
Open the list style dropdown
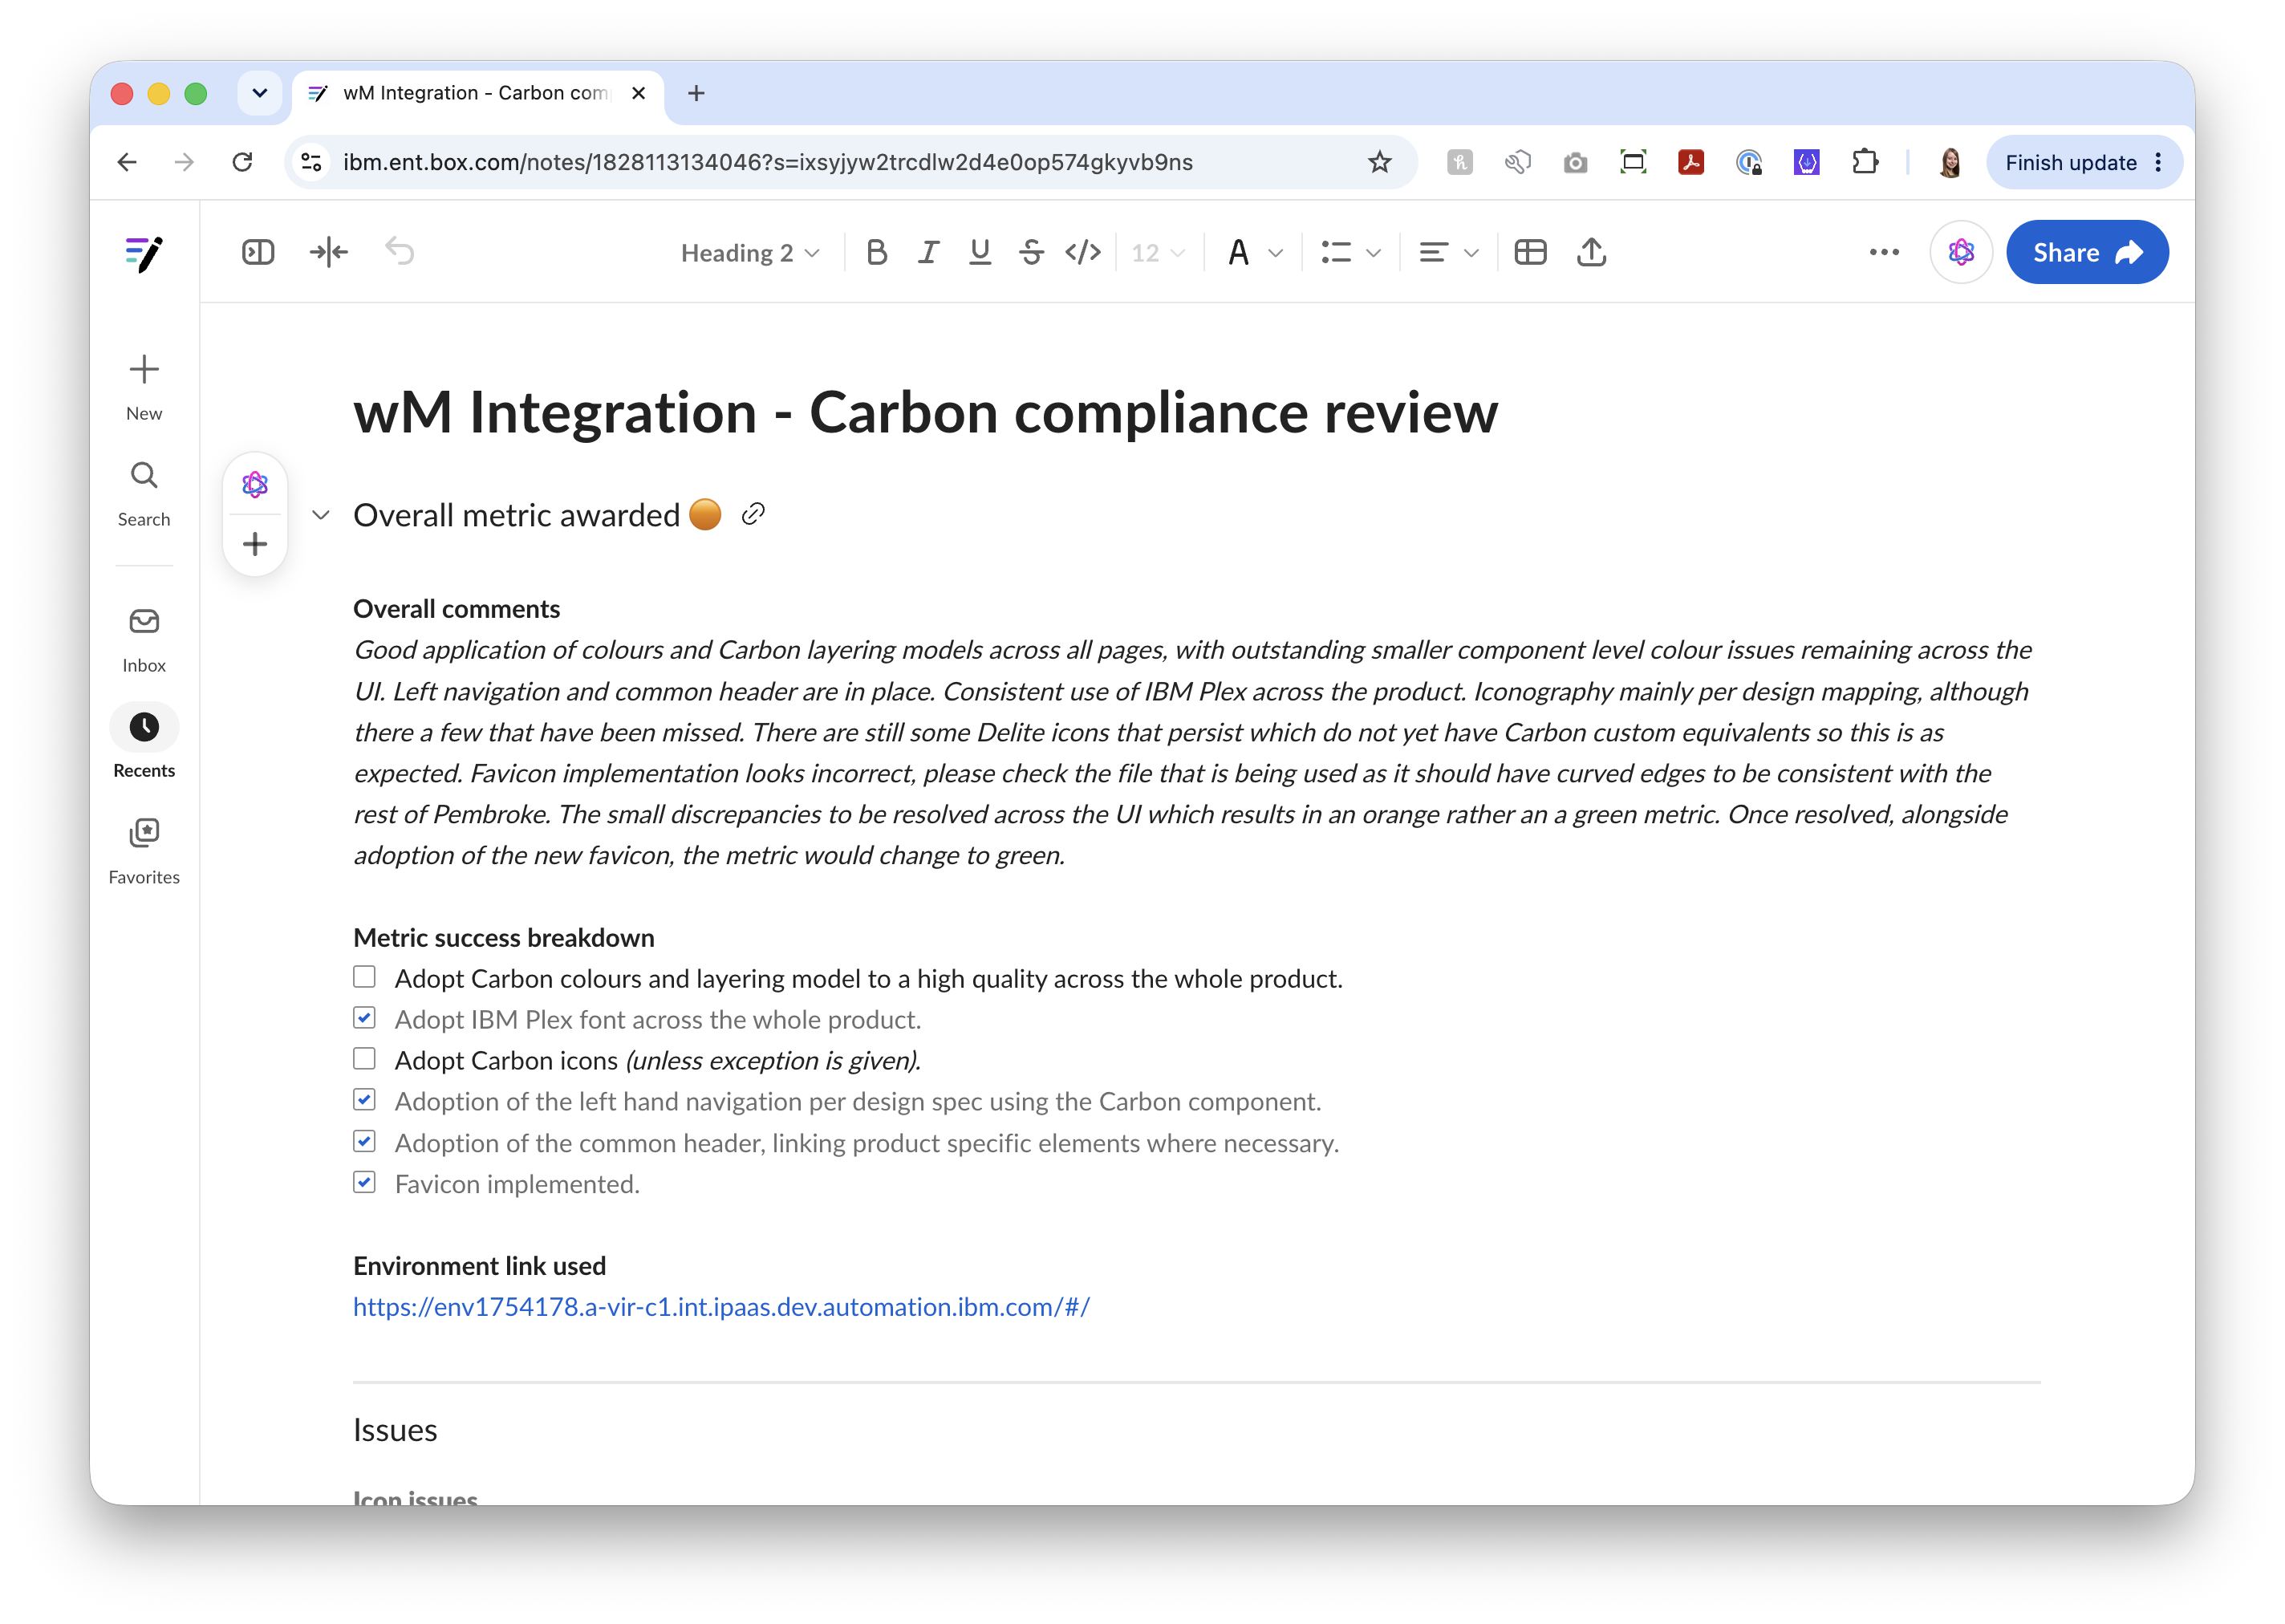(x=1350, y=252)
